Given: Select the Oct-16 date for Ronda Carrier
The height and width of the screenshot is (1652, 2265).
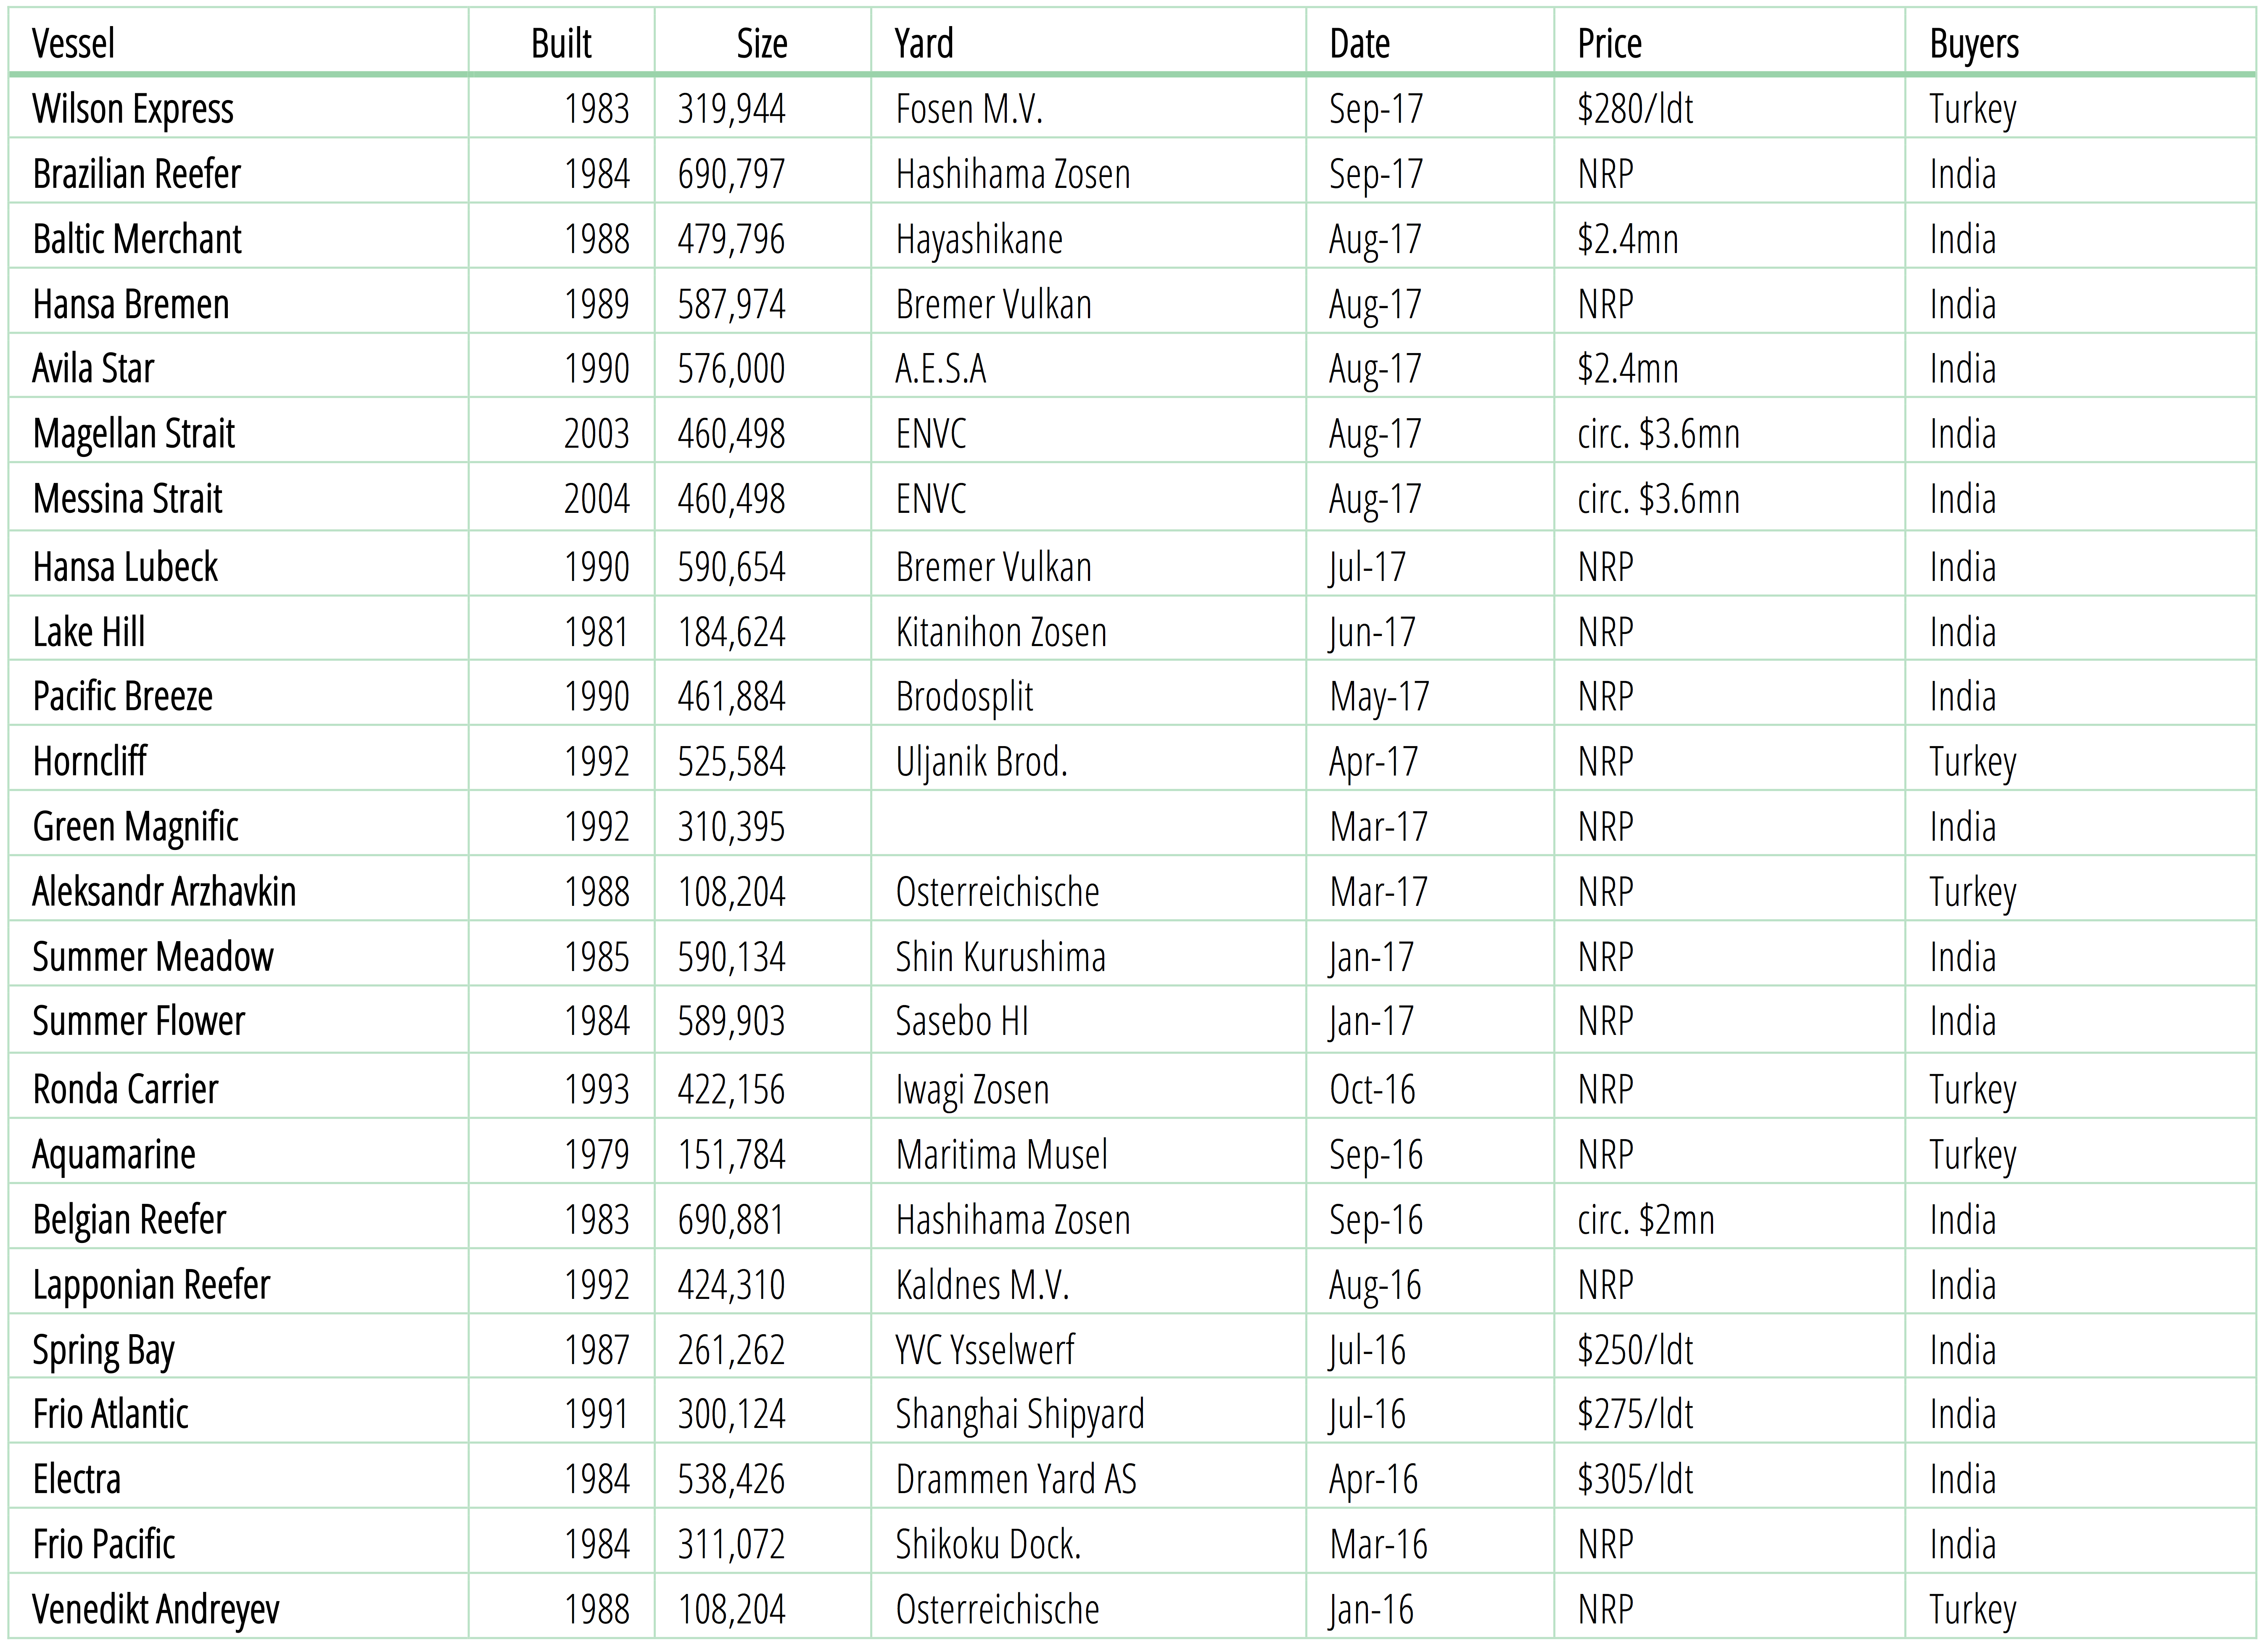Looking at the screenshot, I should tap(1372, 1090).
